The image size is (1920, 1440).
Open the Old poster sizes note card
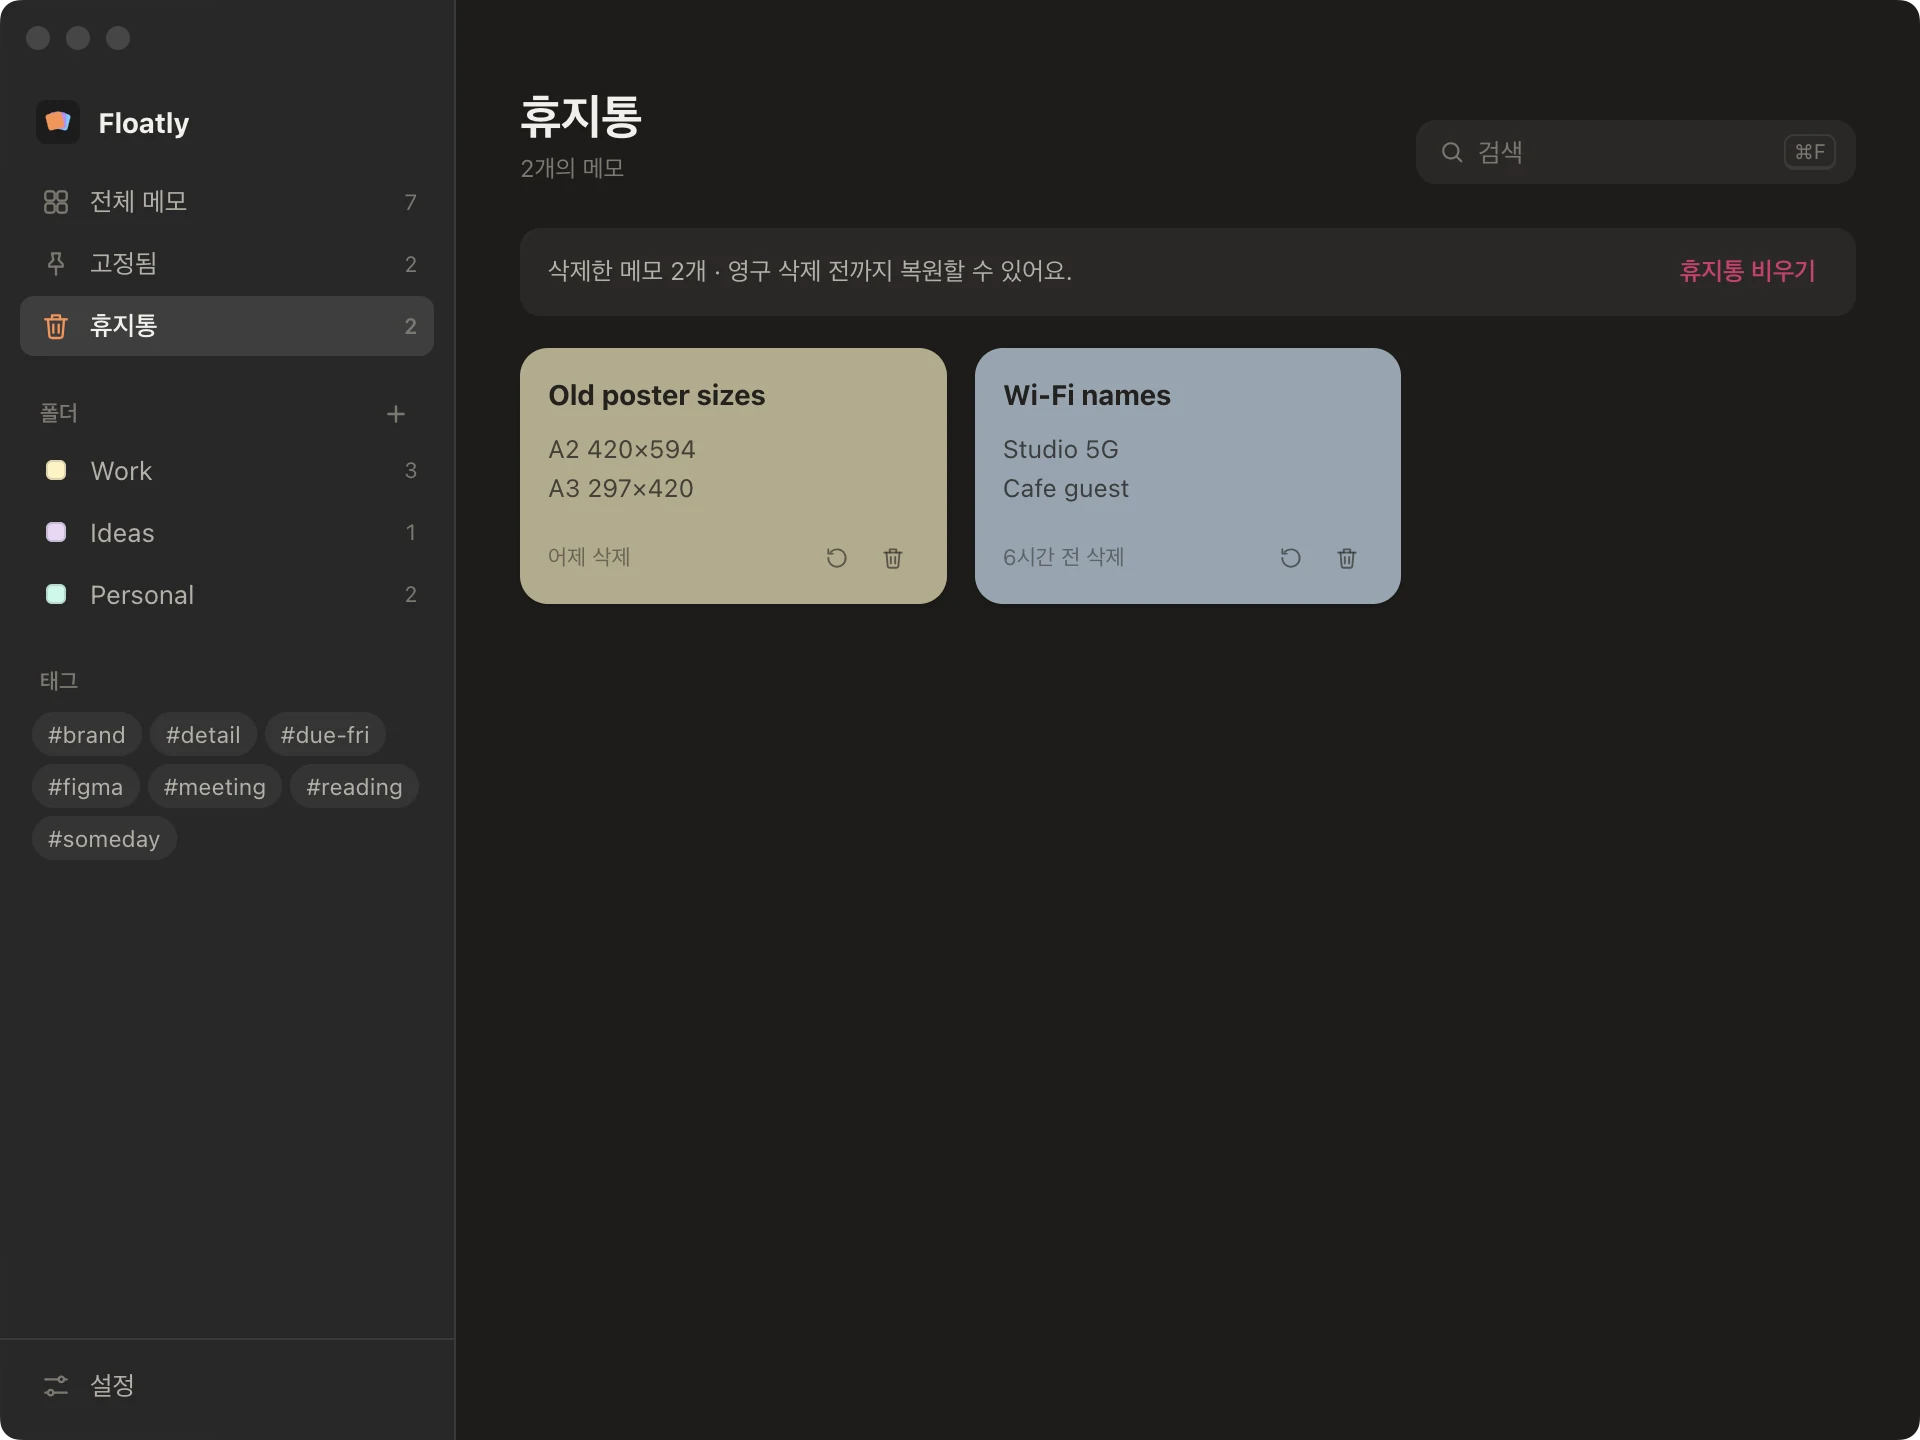(733, 476)
